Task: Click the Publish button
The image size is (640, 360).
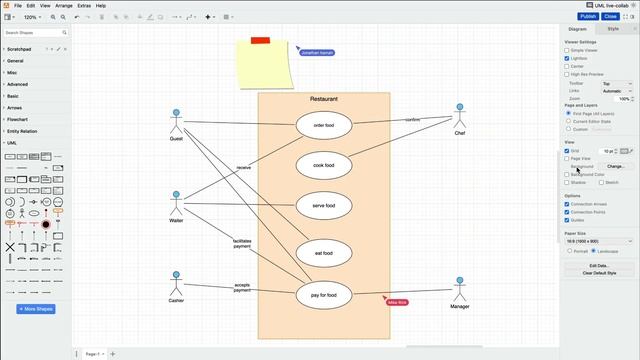Action: tap(588, 16)
